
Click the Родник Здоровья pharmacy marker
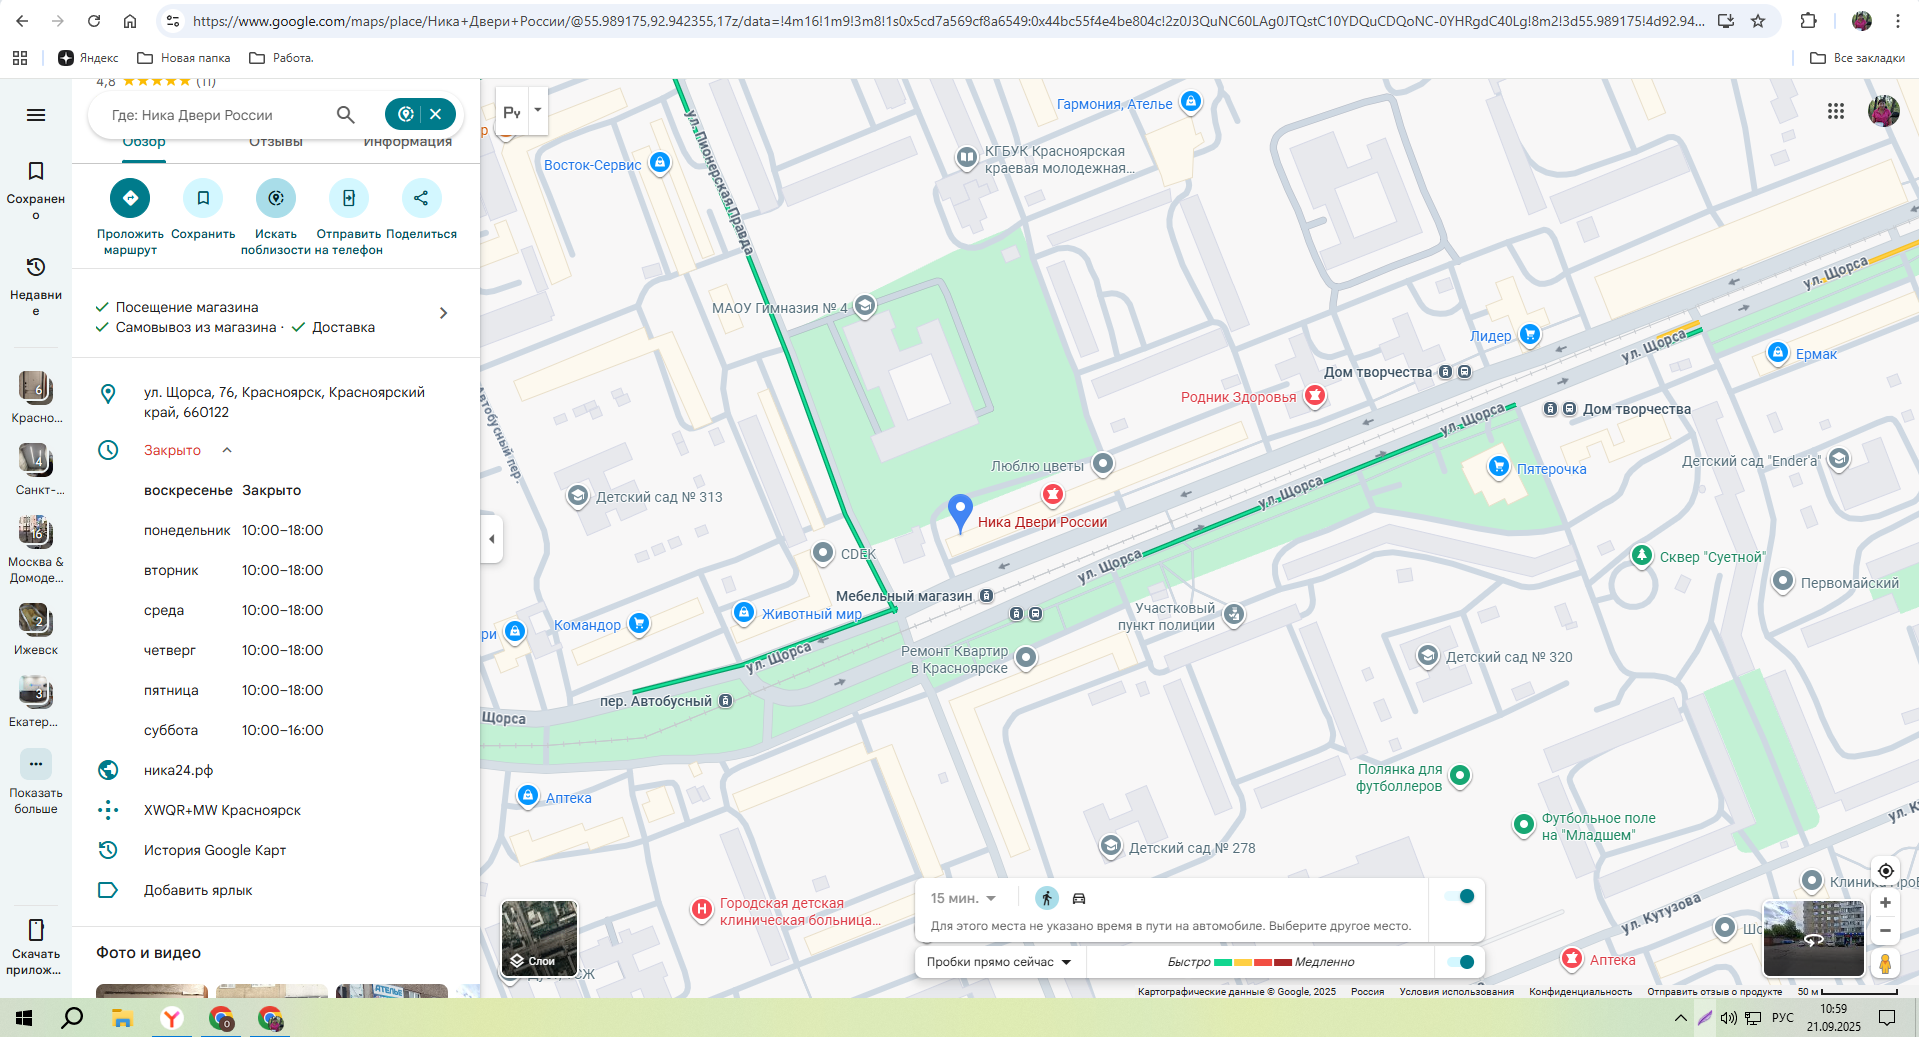click(x=1315, y=396)
